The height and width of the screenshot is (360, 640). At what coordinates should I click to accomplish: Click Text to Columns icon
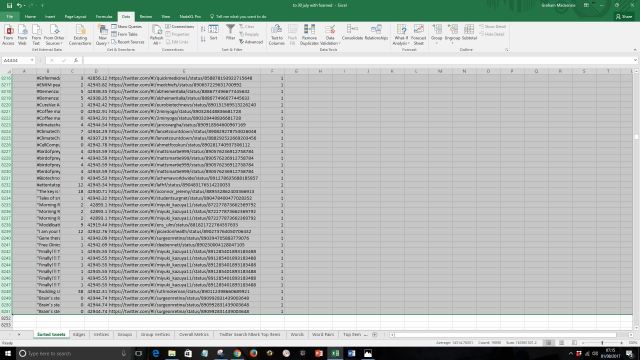click(x=276, y=34)
